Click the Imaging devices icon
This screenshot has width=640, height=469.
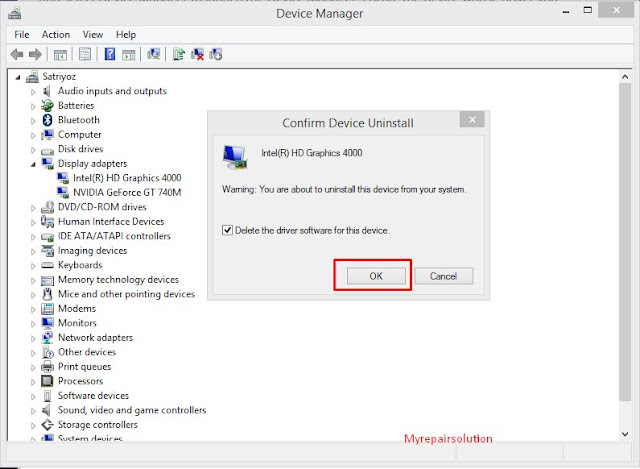tap(47, 251)
